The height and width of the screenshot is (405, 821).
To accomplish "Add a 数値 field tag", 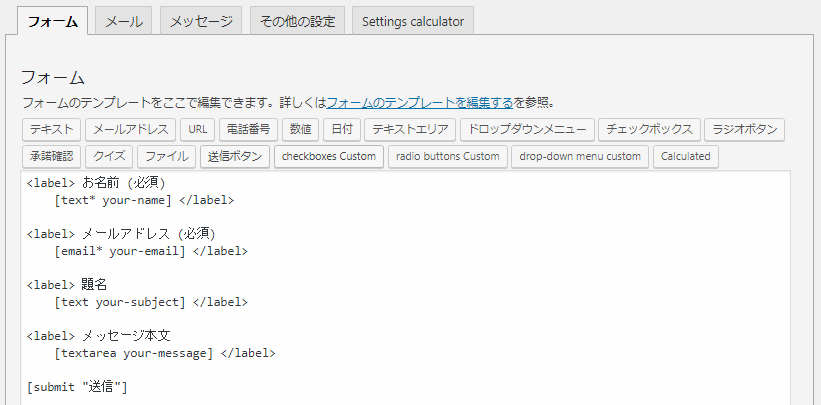I will tap(301, 129).
